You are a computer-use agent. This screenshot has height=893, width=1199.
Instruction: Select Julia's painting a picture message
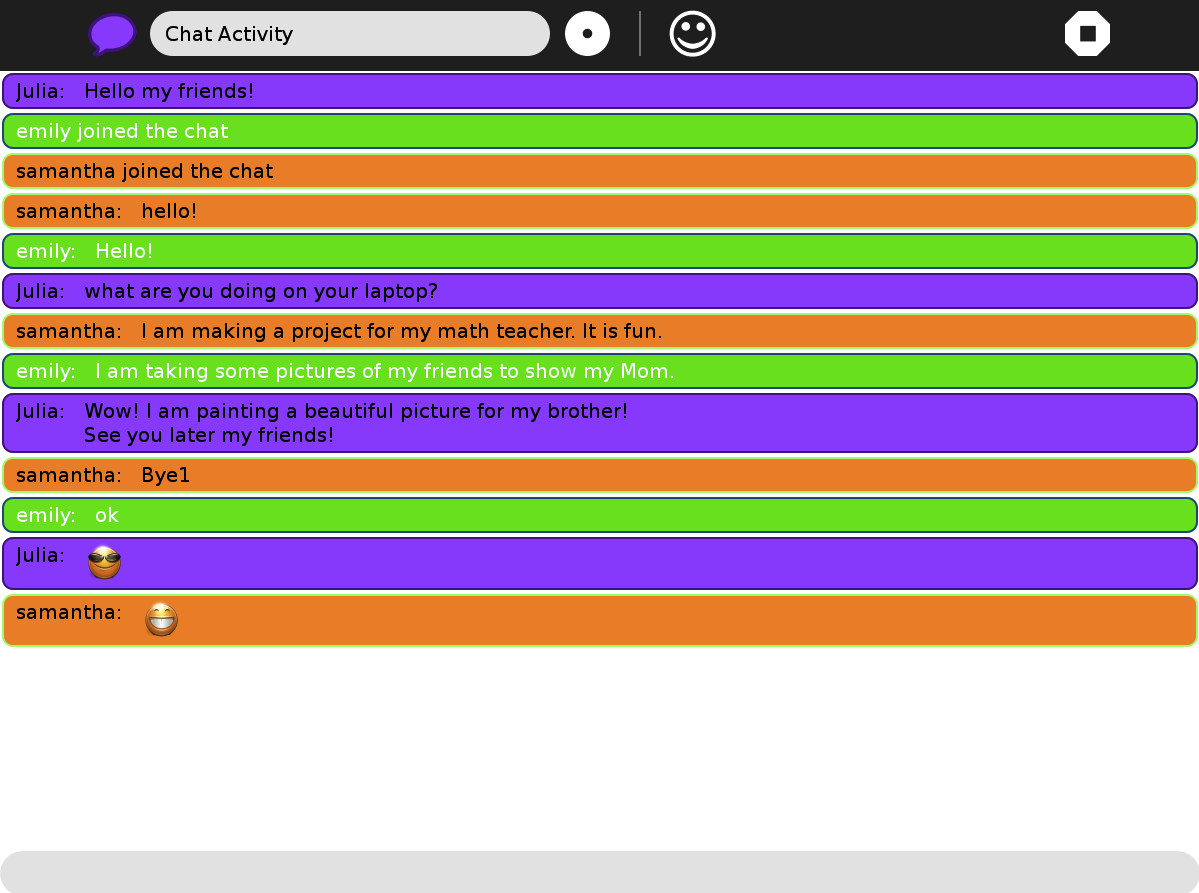coord(356,422)
